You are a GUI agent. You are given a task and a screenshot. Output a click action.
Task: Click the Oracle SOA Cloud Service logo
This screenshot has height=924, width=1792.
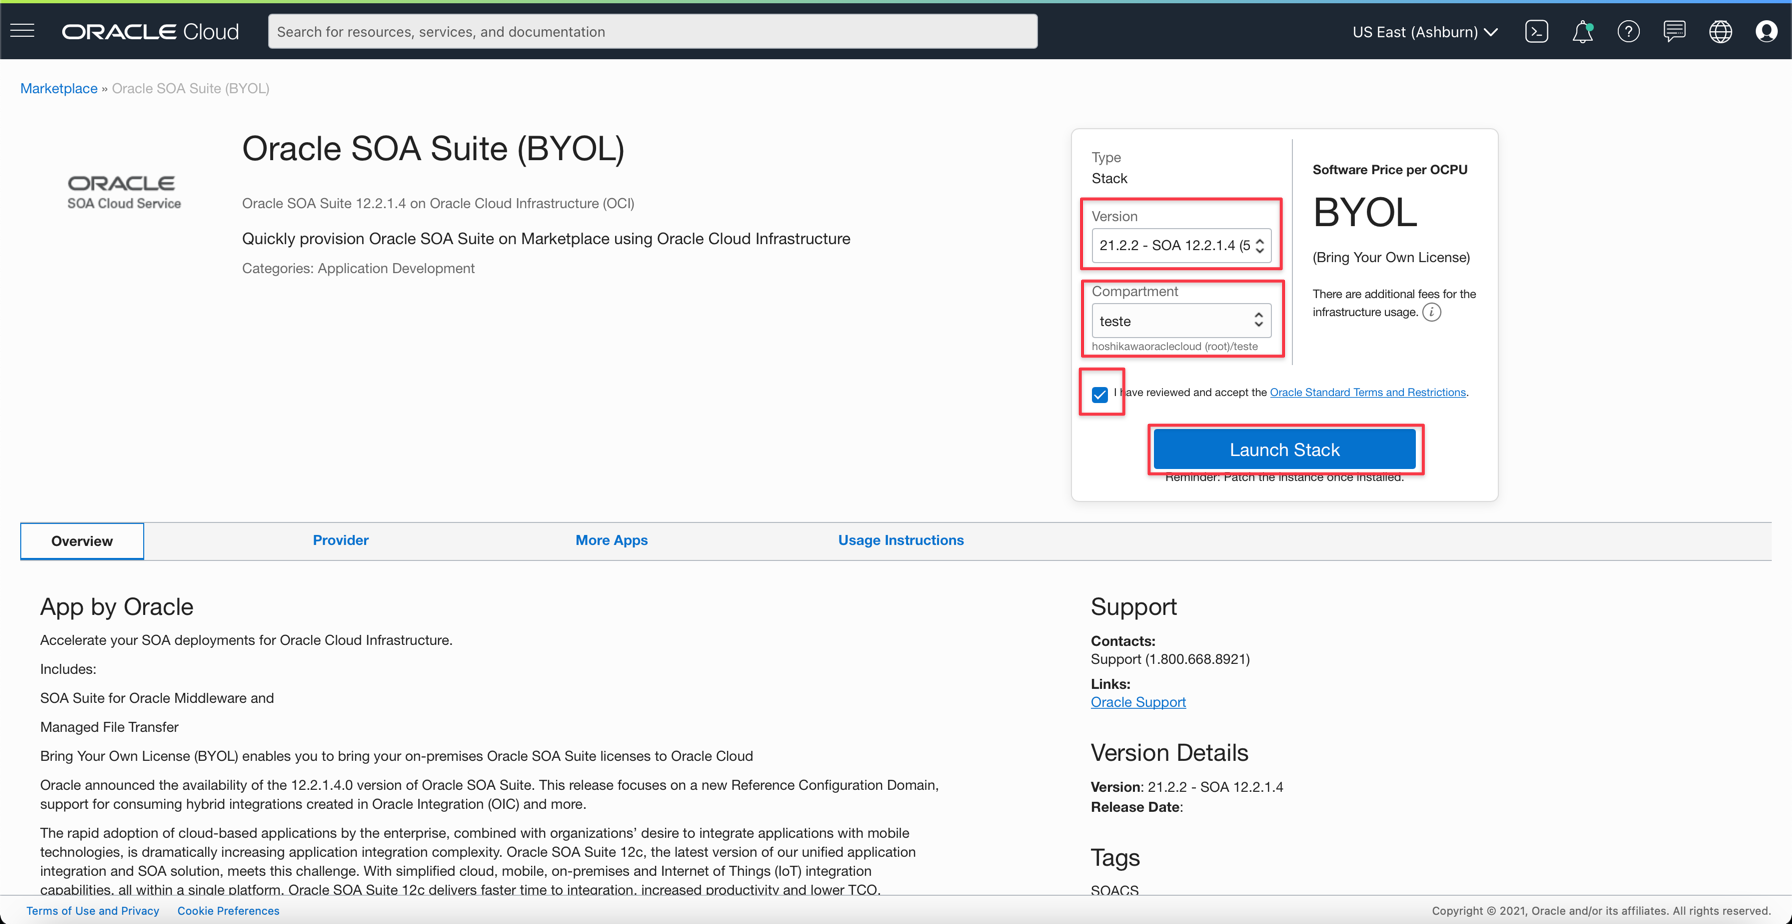pos(124,192)
